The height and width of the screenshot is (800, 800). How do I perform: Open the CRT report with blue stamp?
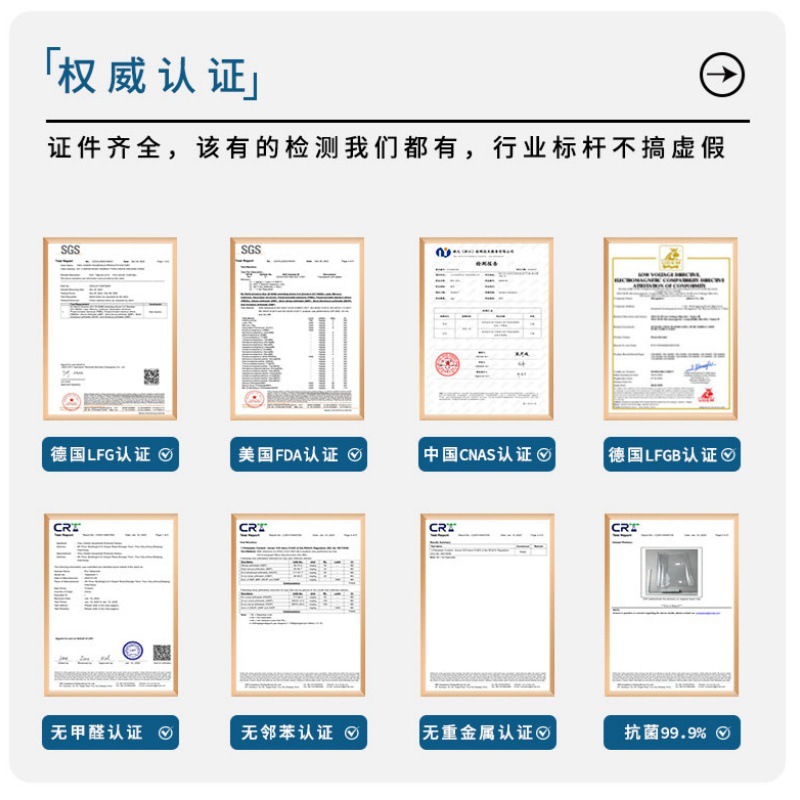pyautogui.click(x=111, y=605)
